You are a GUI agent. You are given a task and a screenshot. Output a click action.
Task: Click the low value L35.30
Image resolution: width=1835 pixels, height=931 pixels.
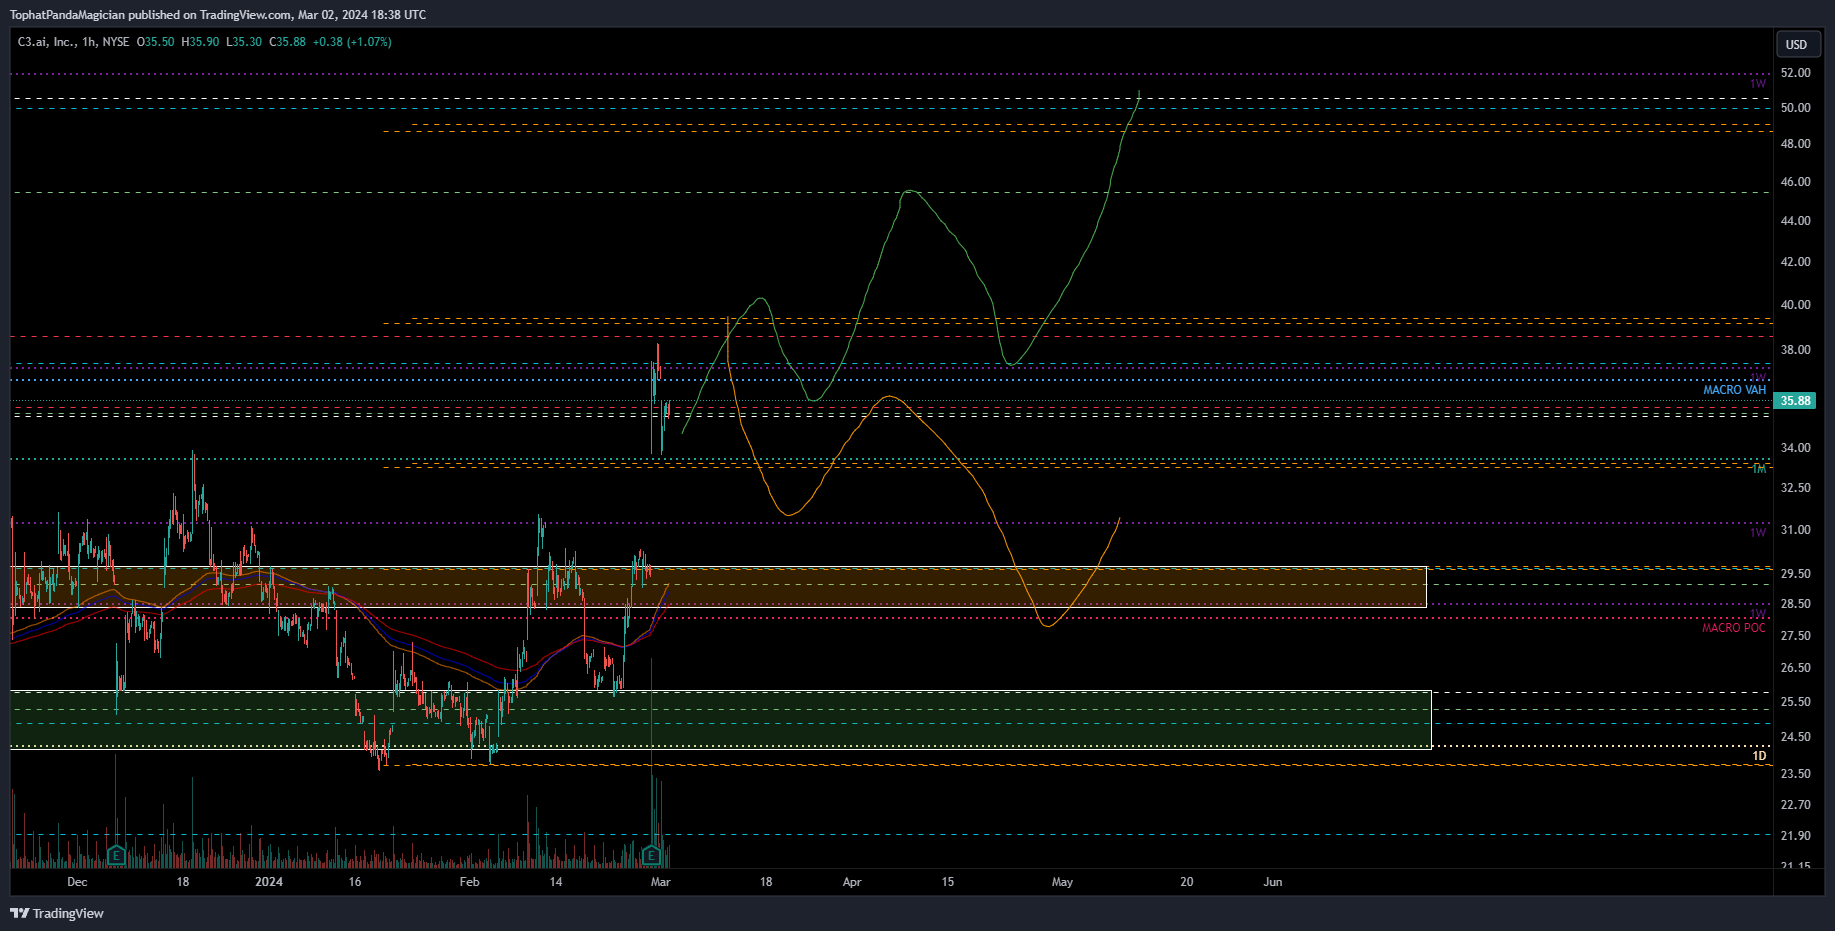[244, 42]
